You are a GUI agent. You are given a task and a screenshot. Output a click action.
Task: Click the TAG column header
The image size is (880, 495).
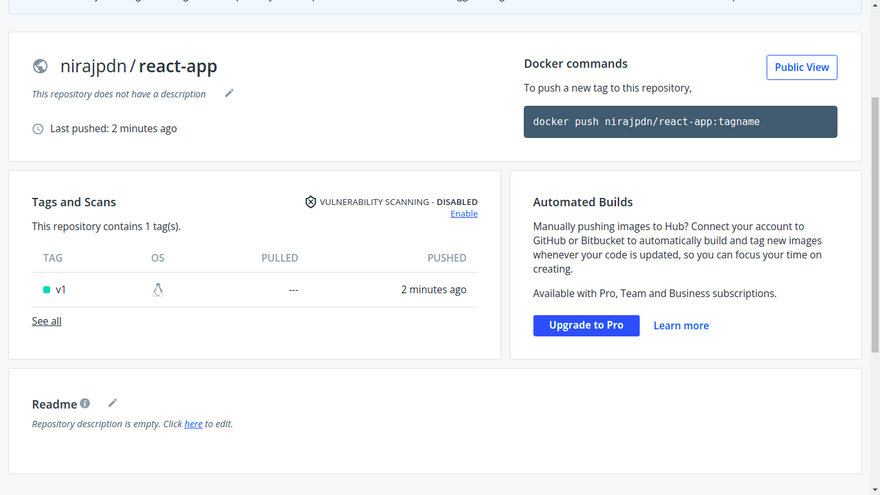[x=53, y=258]
